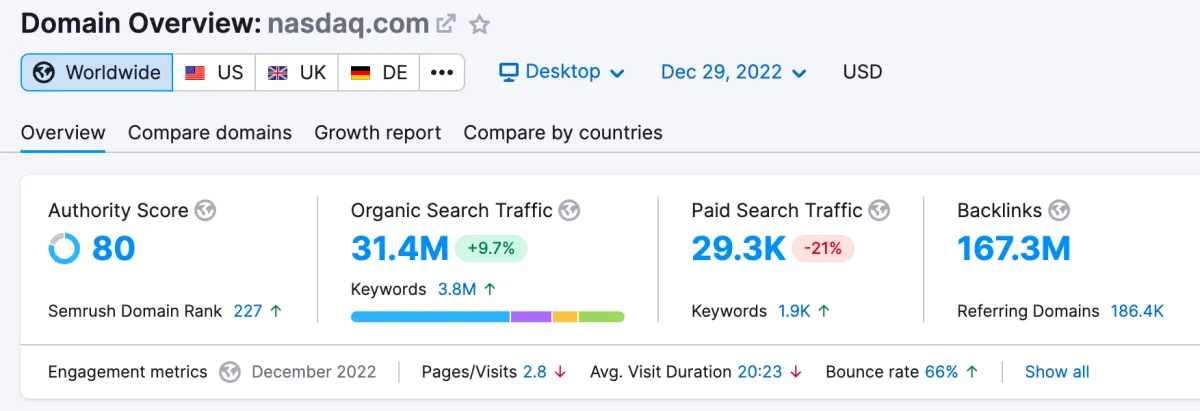This screenshot has width=1200, height=411.
Task: Click green segment of keywords bar
Action: [x=601, y=317]
